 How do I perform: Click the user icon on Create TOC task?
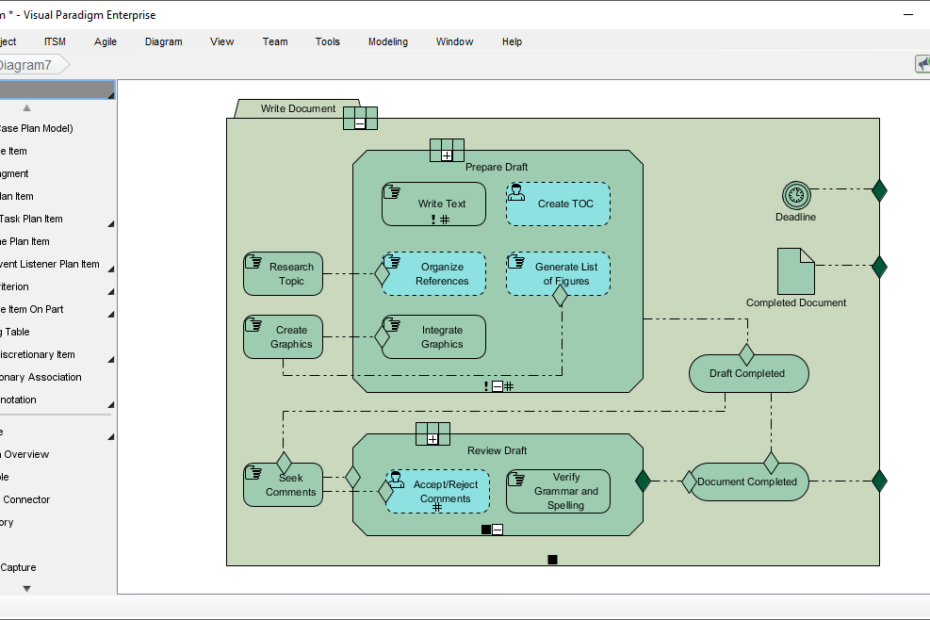[516, 192]
